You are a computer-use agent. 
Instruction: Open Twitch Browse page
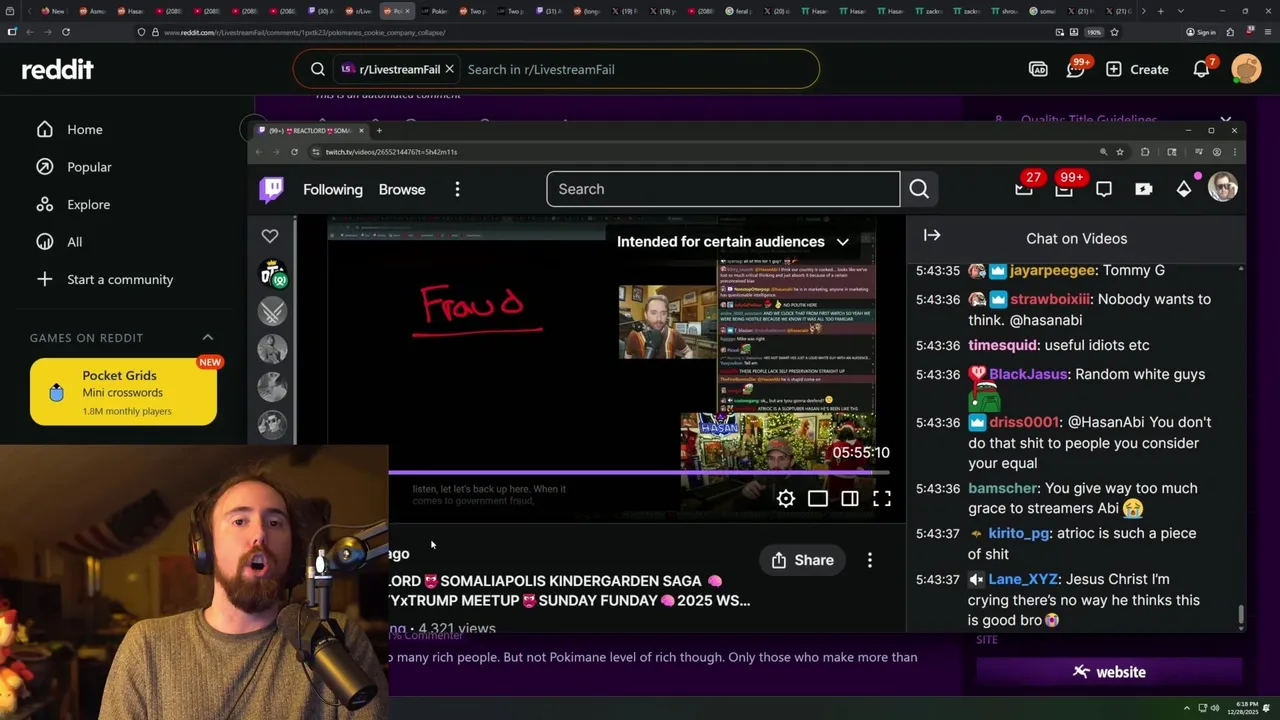point(402,189)
